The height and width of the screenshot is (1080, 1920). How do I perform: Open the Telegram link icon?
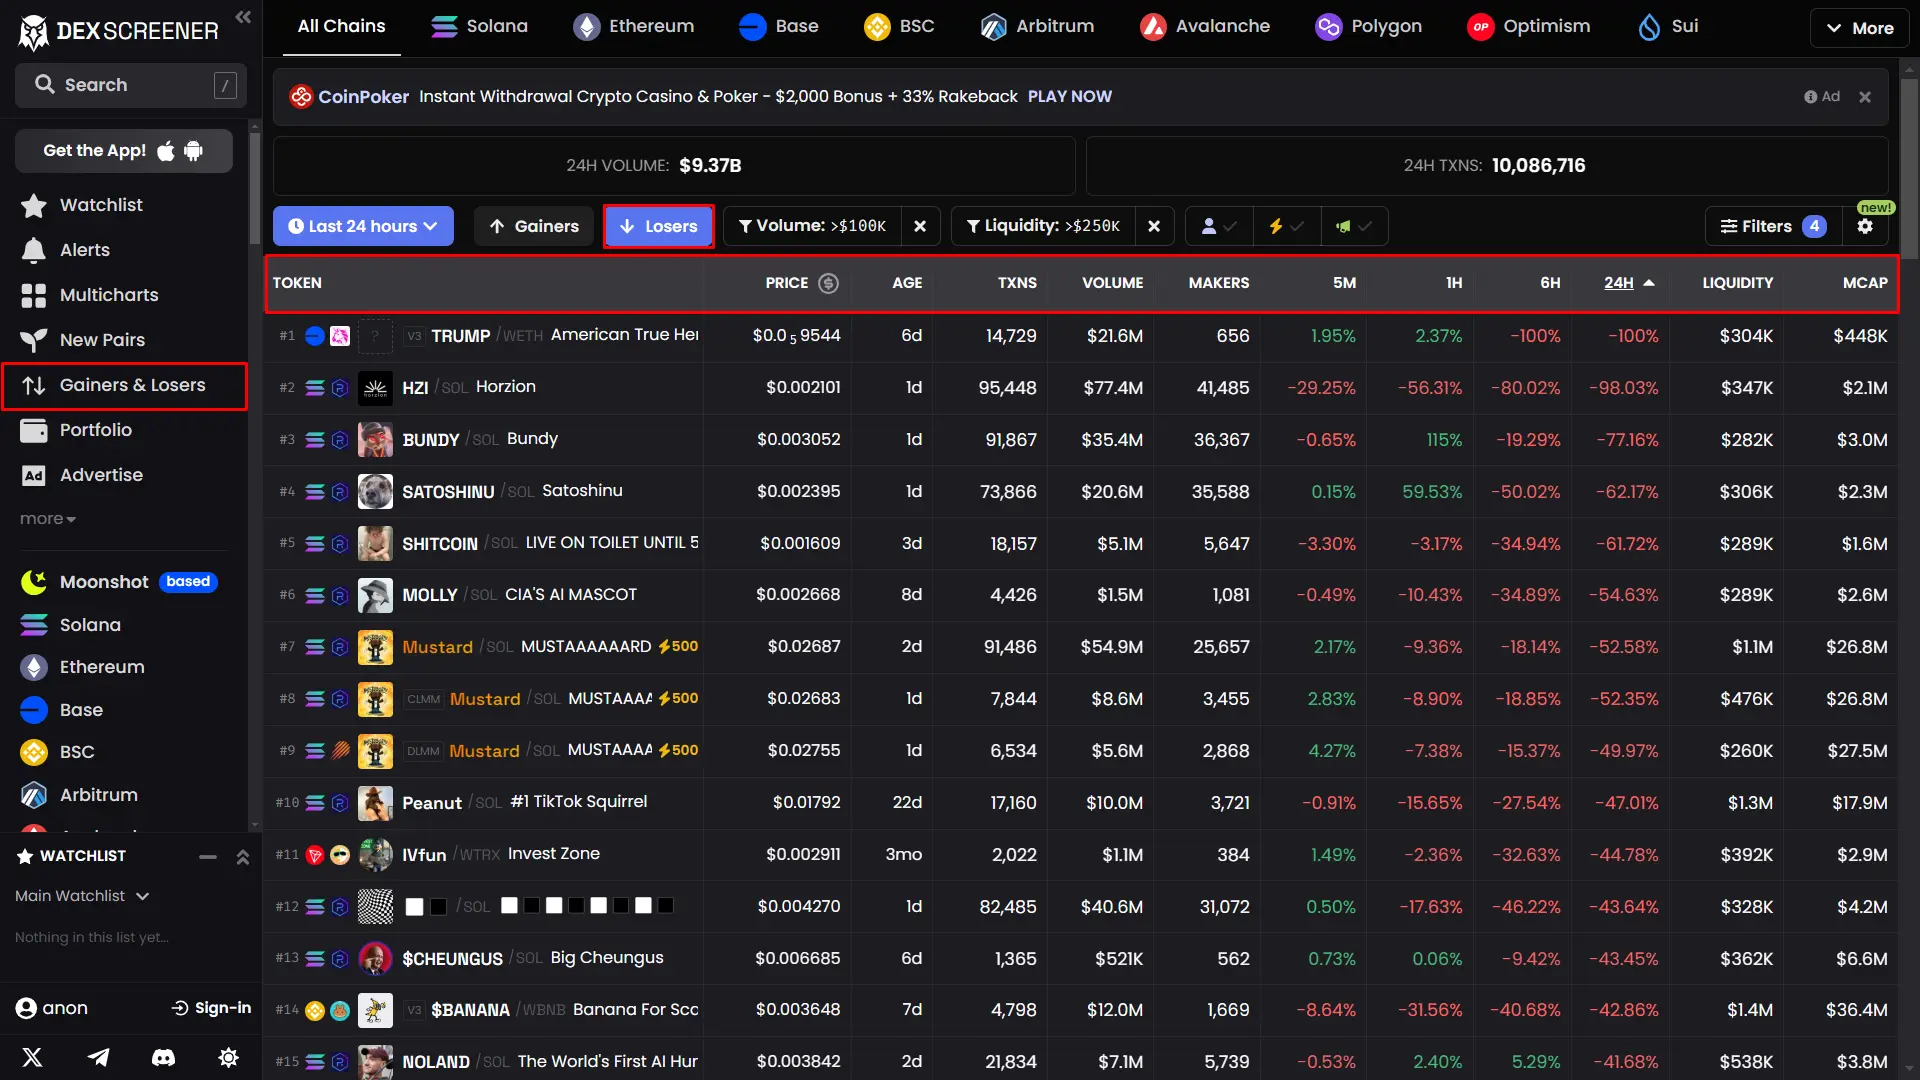pyautogui.click(x=98, y=1057)
